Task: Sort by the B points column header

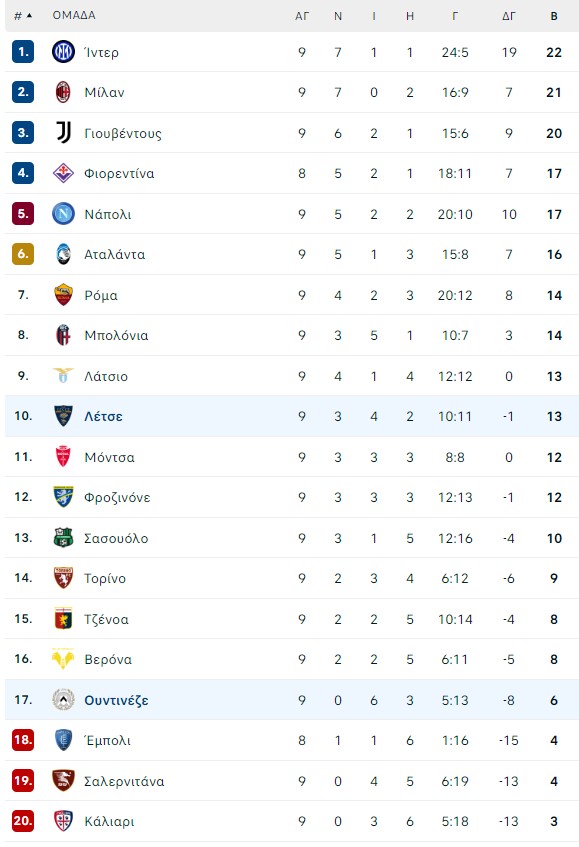Action: click(554, 16)
